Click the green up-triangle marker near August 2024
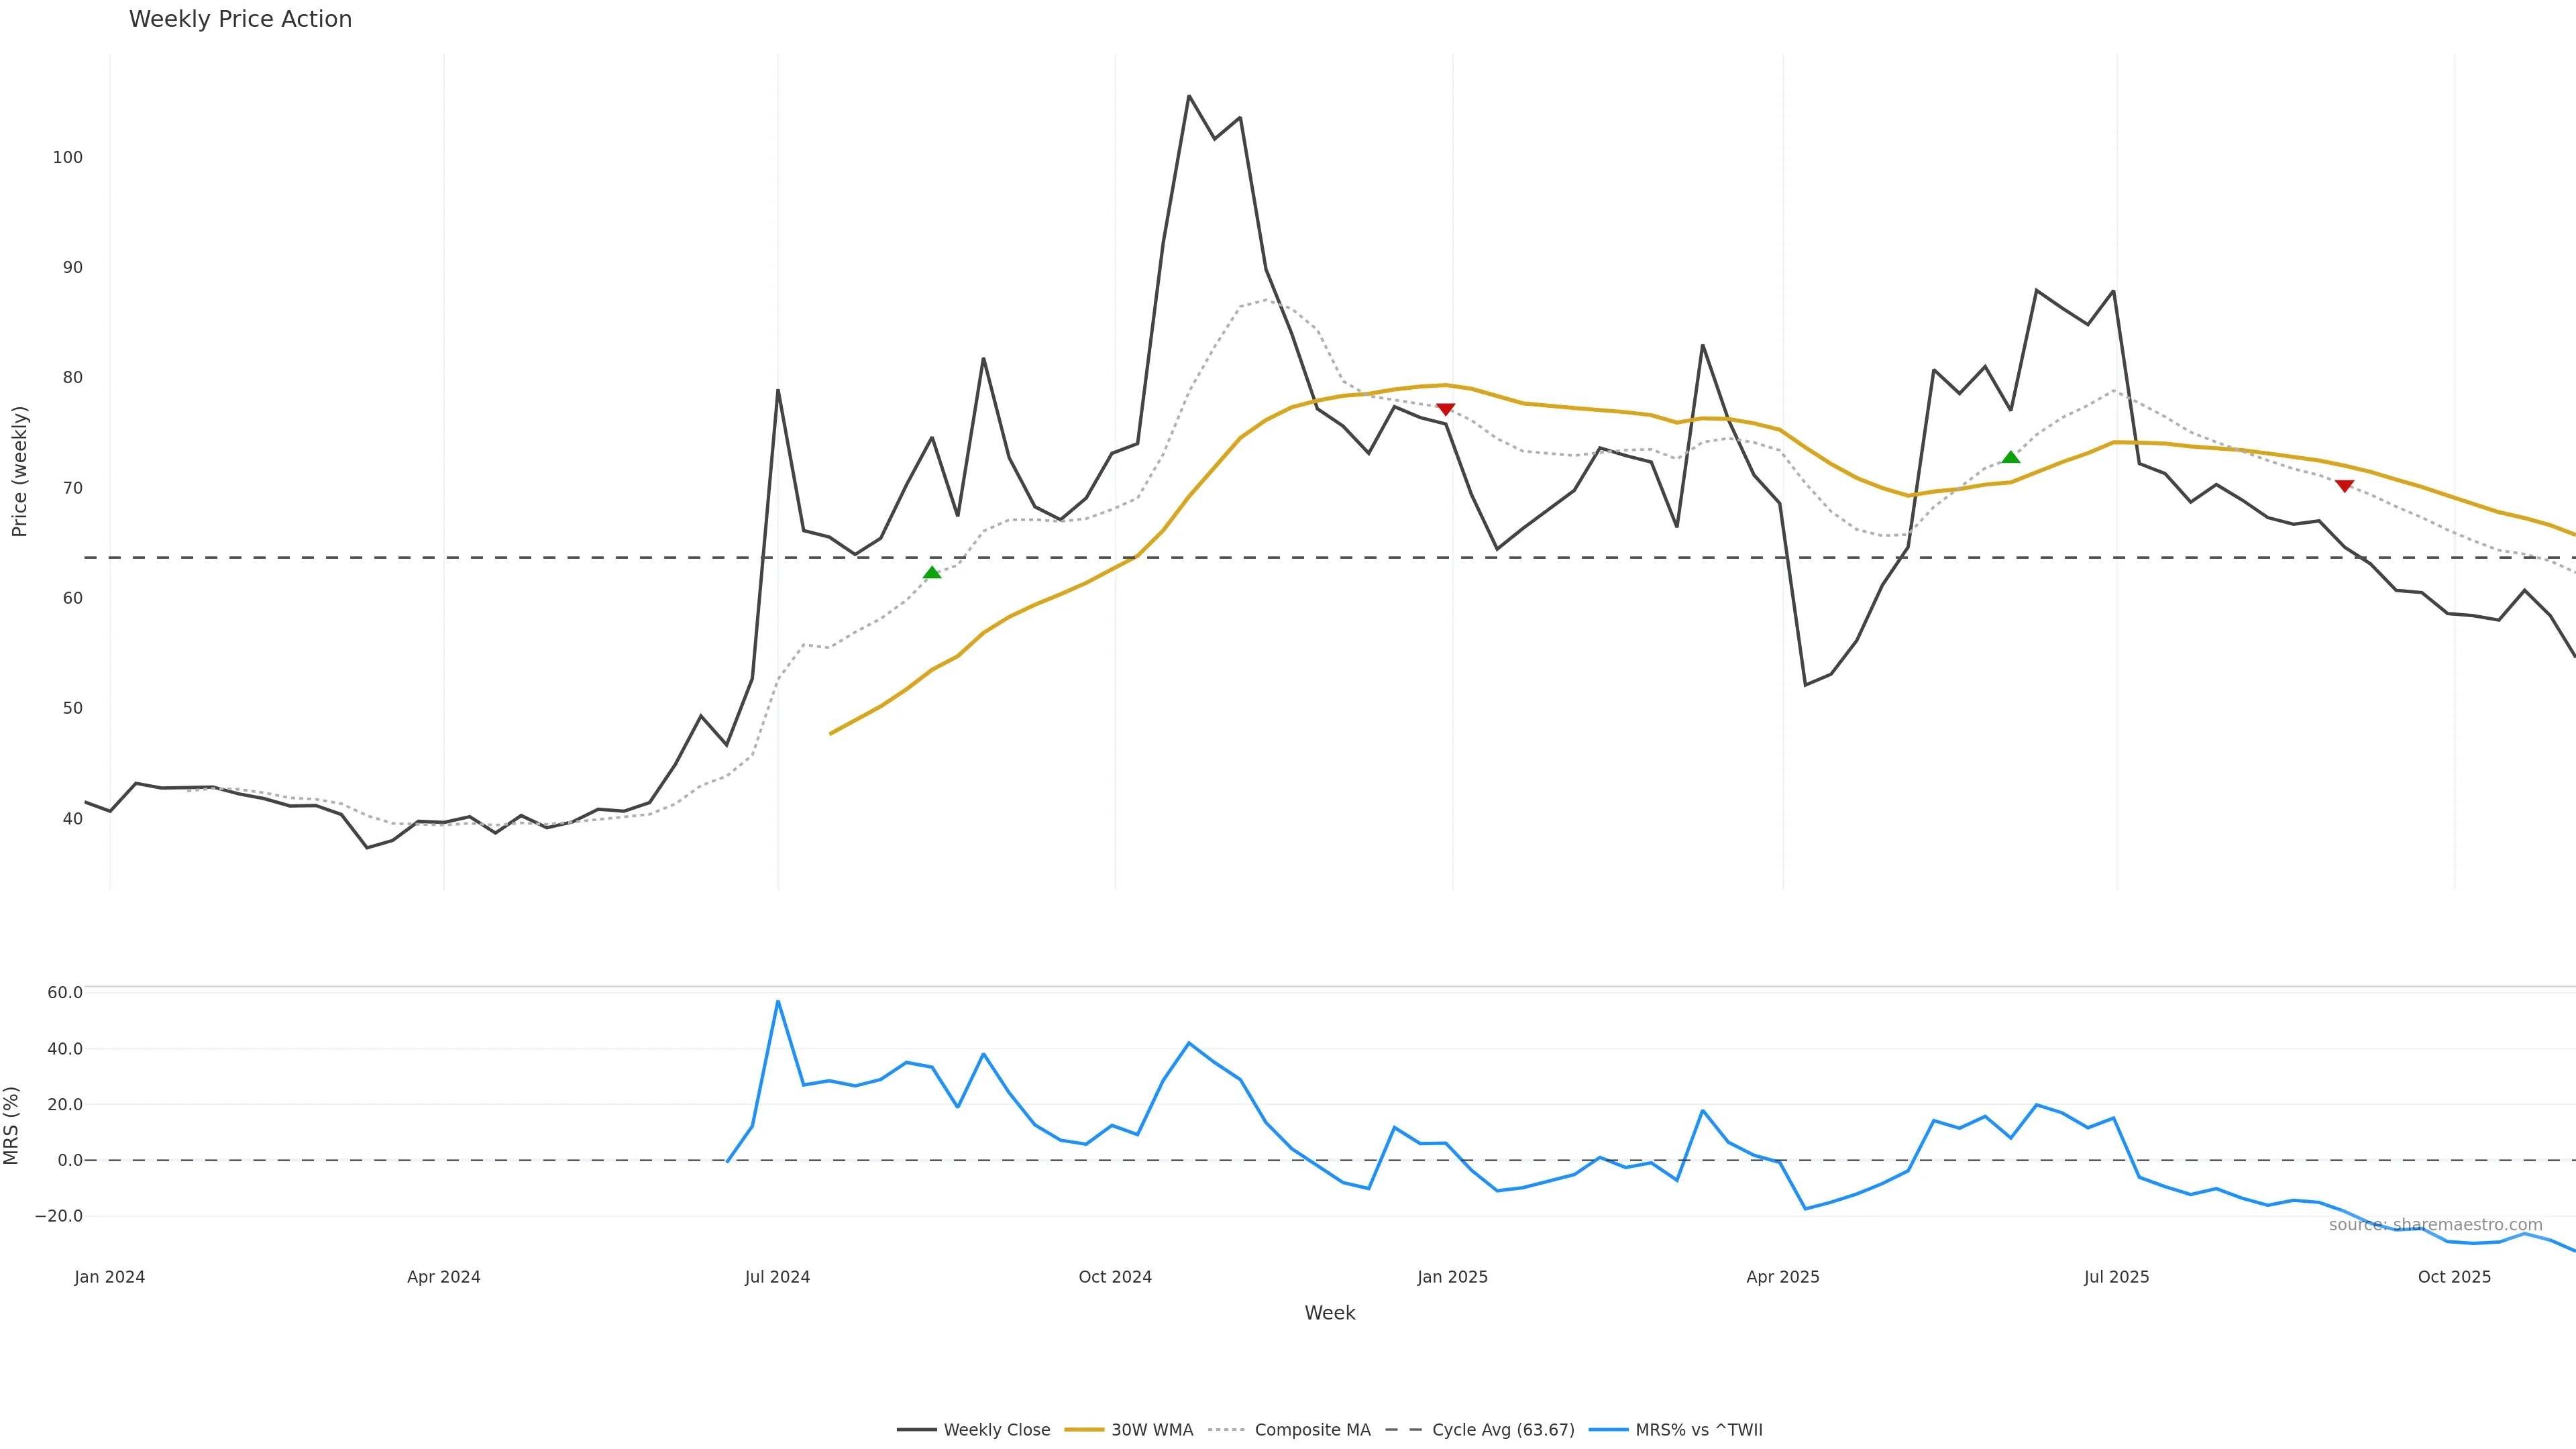 tap(932, 573)
